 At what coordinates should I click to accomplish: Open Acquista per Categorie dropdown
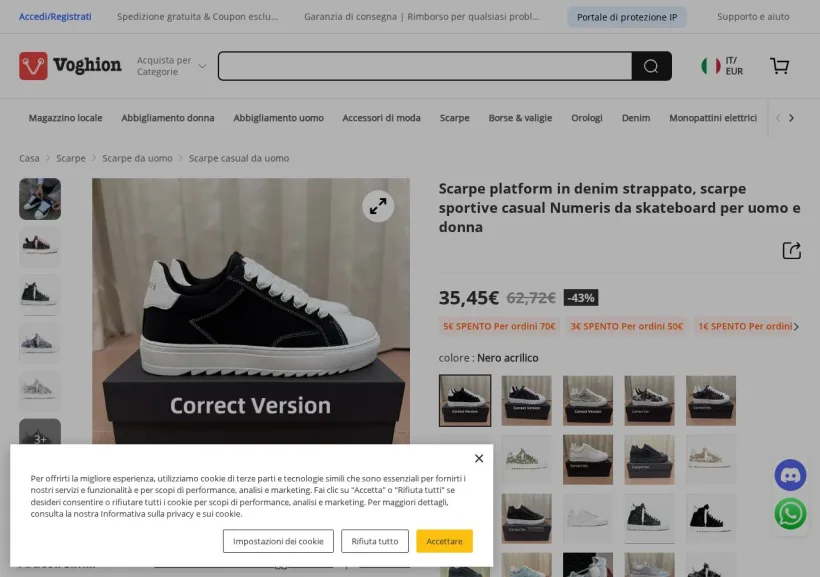pos(171,66)
